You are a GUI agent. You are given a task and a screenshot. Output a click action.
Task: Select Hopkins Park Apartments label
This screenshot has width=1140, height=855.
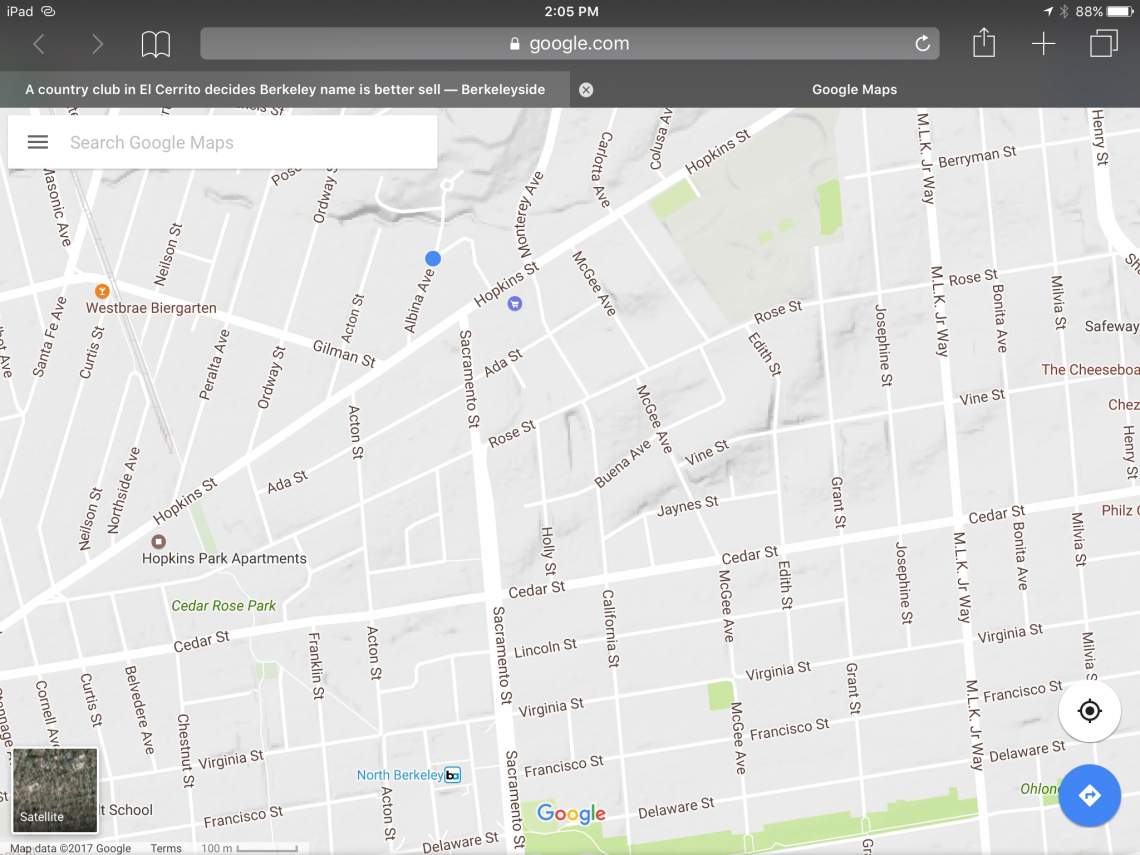tap(224, 558)
